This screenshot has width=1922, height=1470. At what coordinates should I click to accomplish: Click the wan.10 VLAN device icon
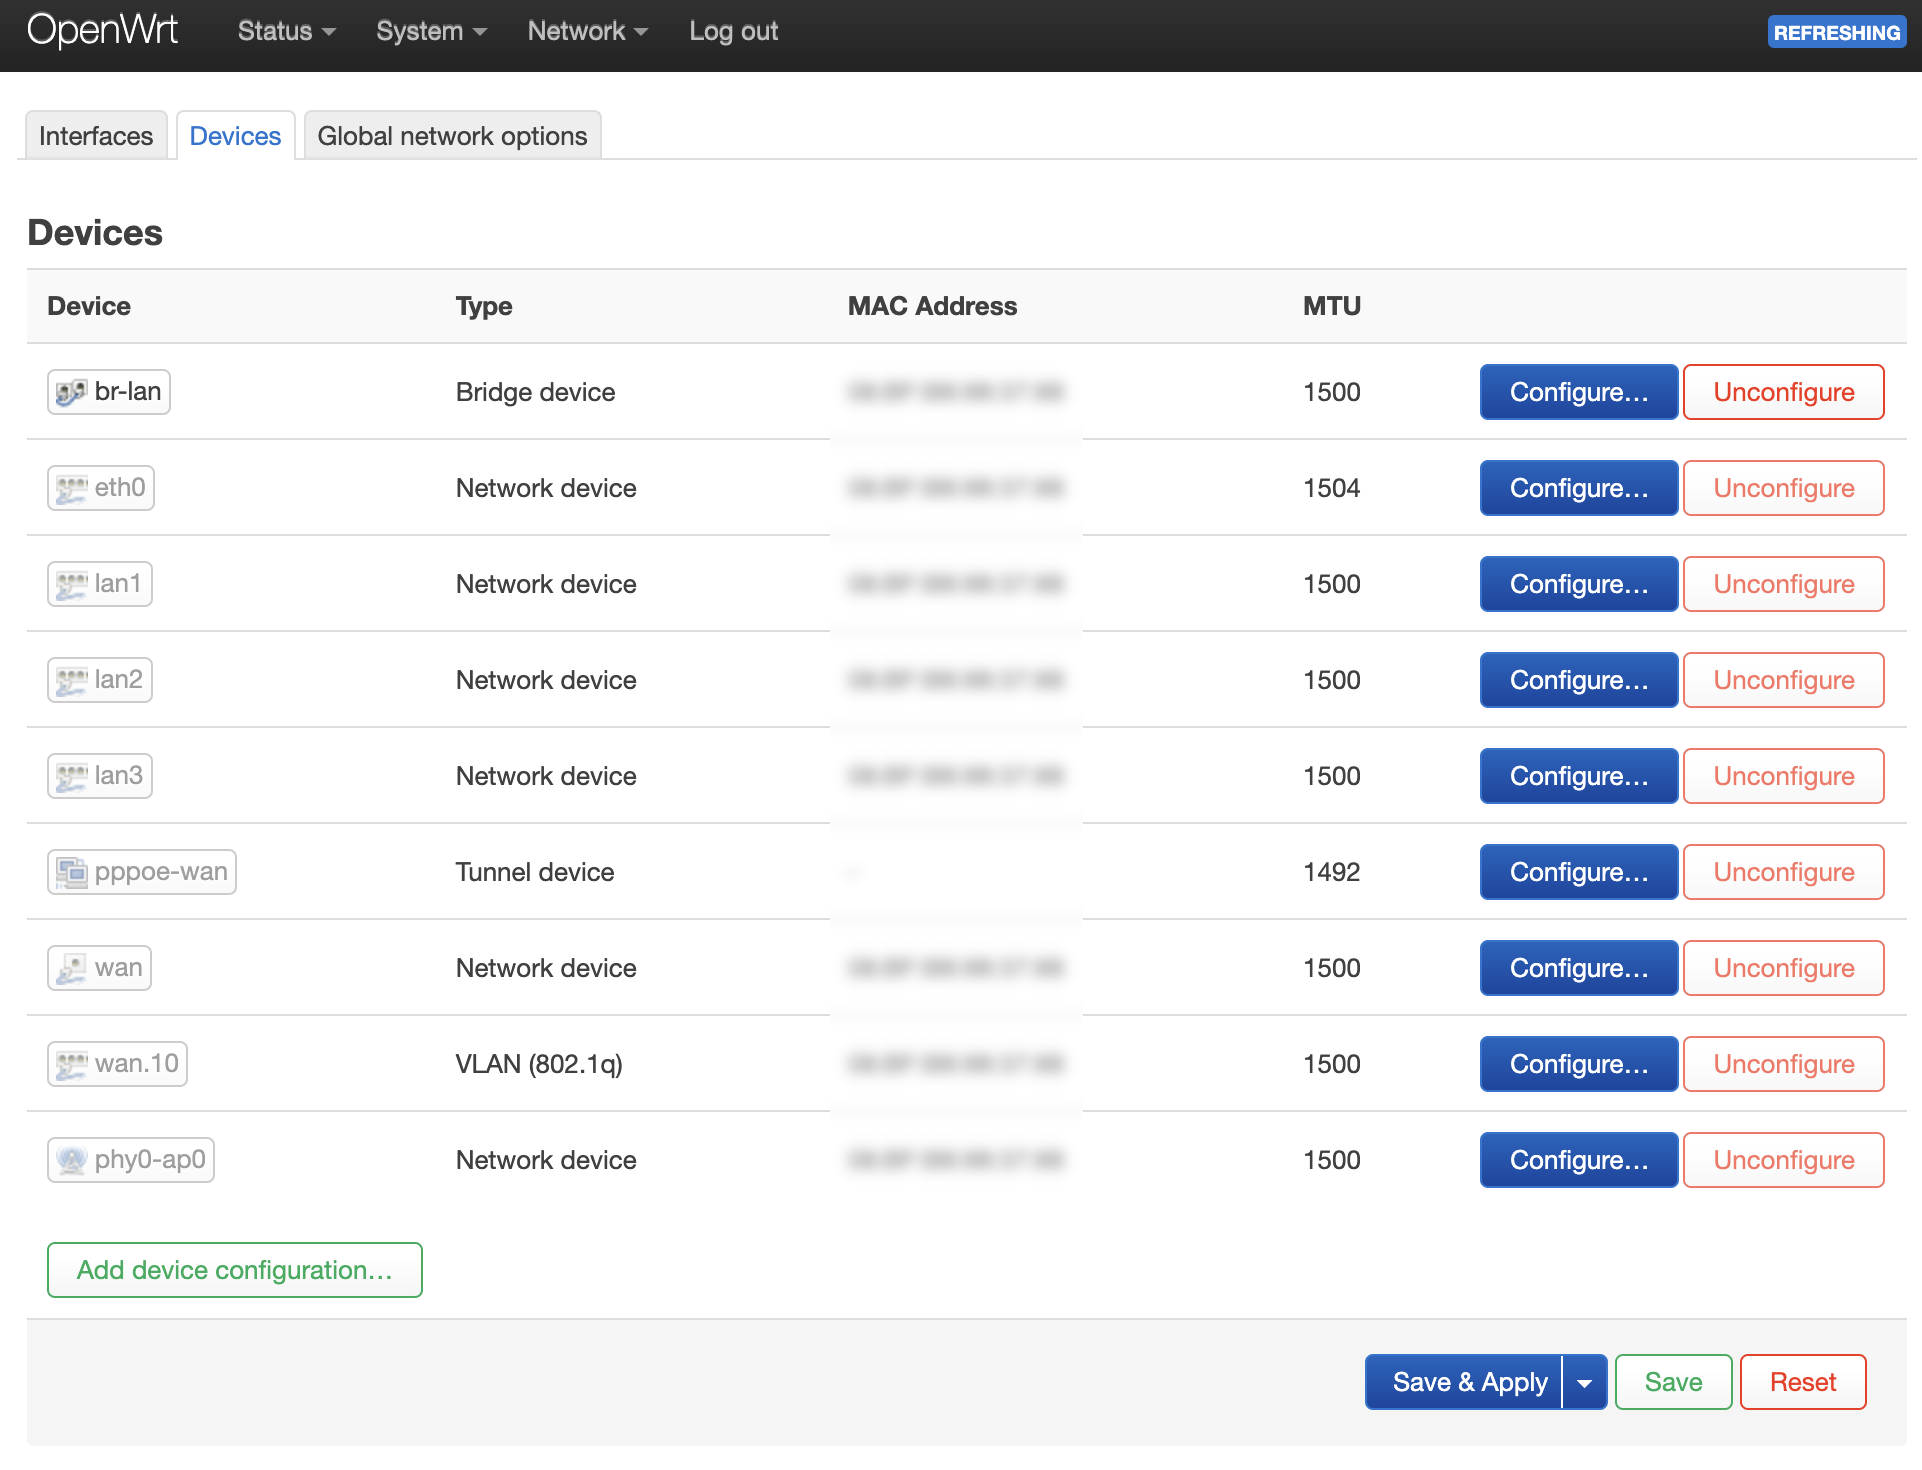(x=71, y=1064)
